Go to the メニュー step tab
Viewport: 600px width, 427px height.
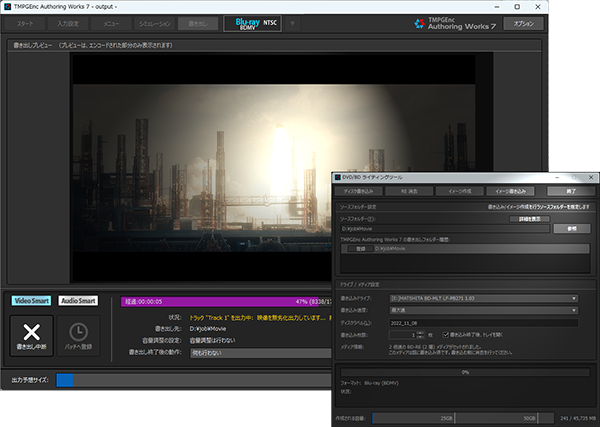click(x=111, y=24)
